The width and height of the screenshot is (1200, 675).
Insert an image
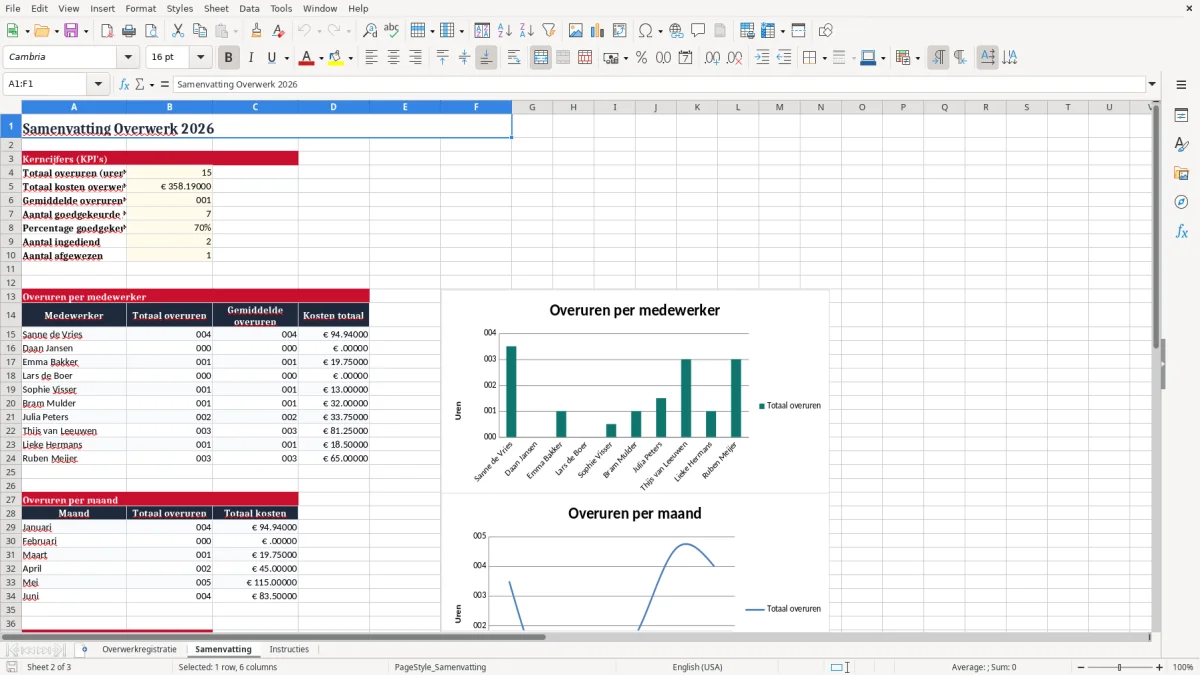pyautogui.click(x=576, y=31)
